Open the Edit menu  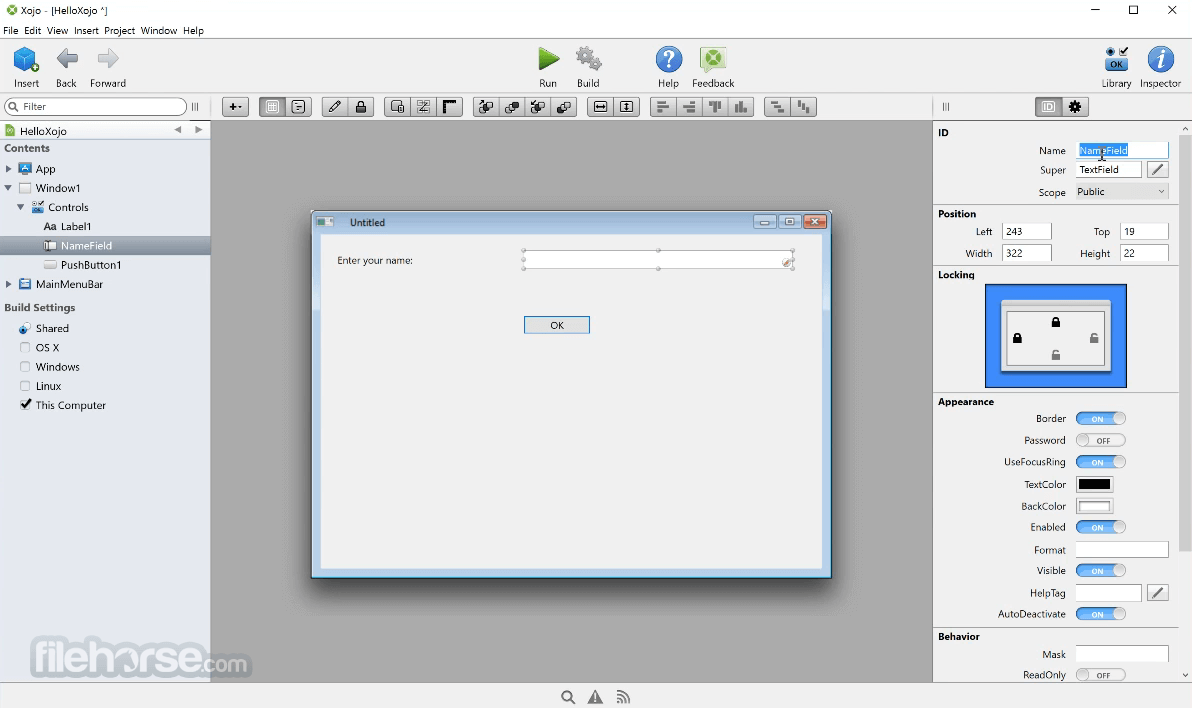pos(32,30)
